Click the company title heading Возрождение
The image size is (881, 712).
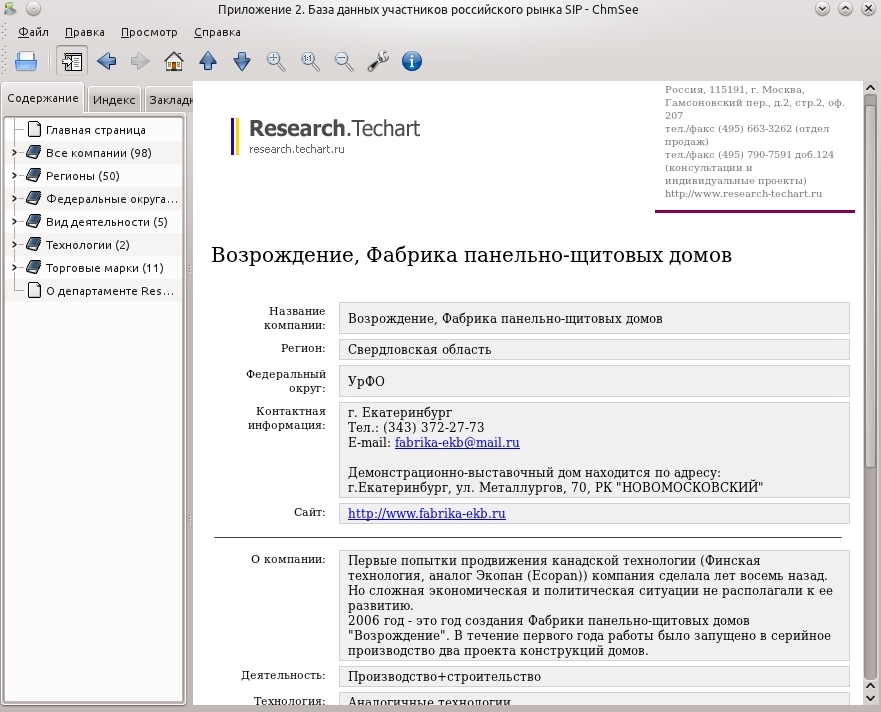(471, 255)
